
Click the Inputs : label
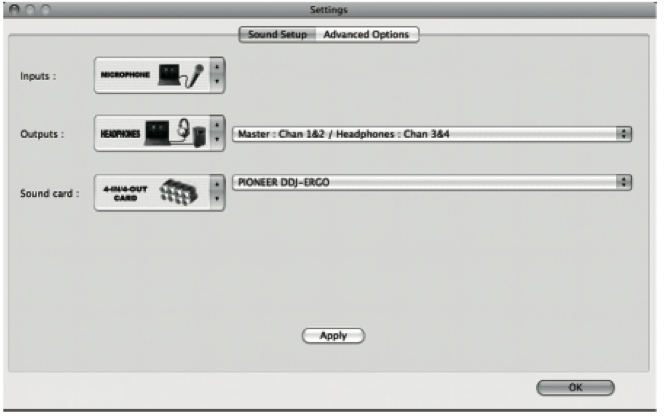[x=38, y=76]
